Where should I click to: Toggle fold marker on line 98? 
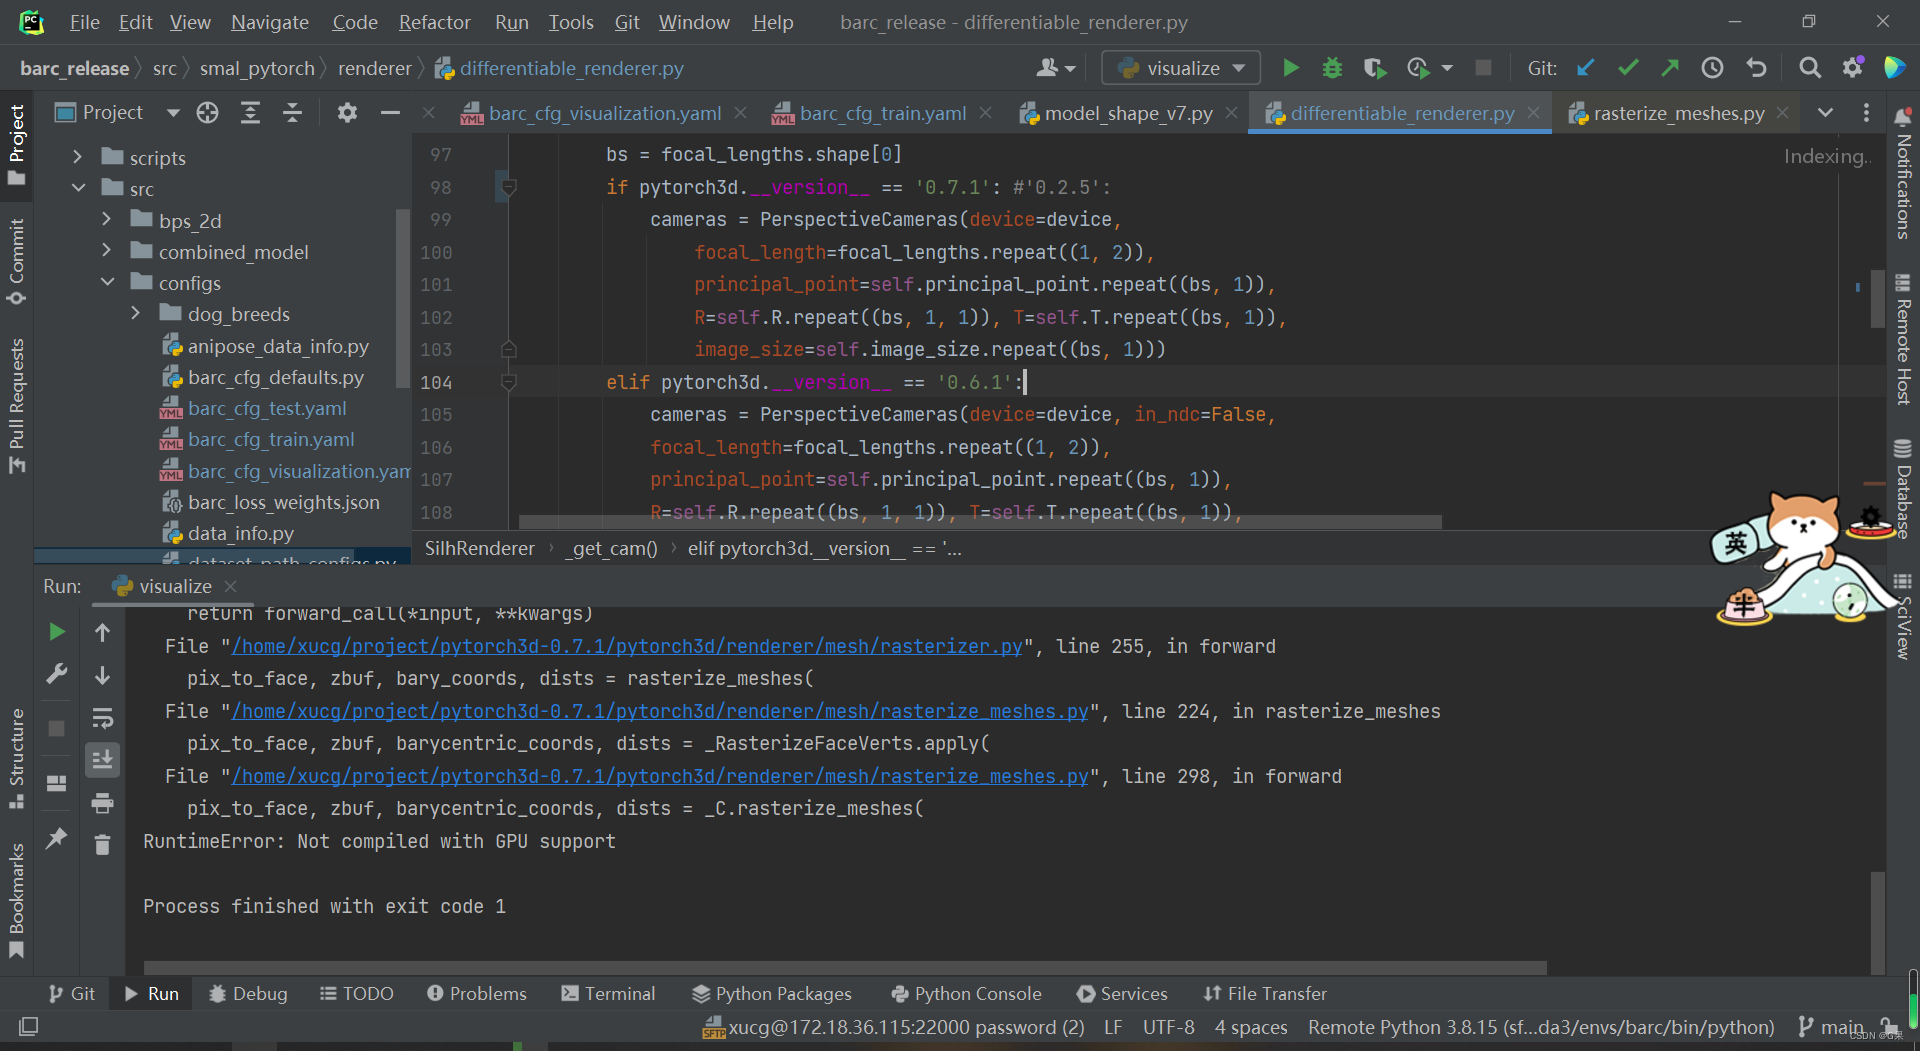coord(508,187)
